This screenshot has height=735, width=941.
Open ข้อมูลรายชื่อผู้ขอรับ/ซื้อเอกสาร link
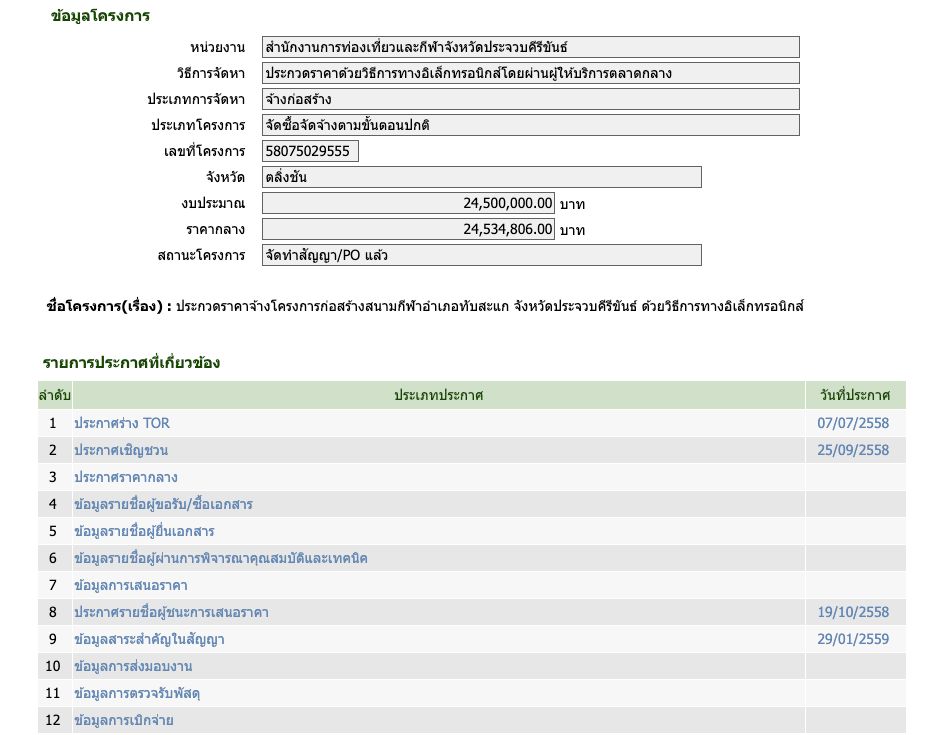point(163,504)
